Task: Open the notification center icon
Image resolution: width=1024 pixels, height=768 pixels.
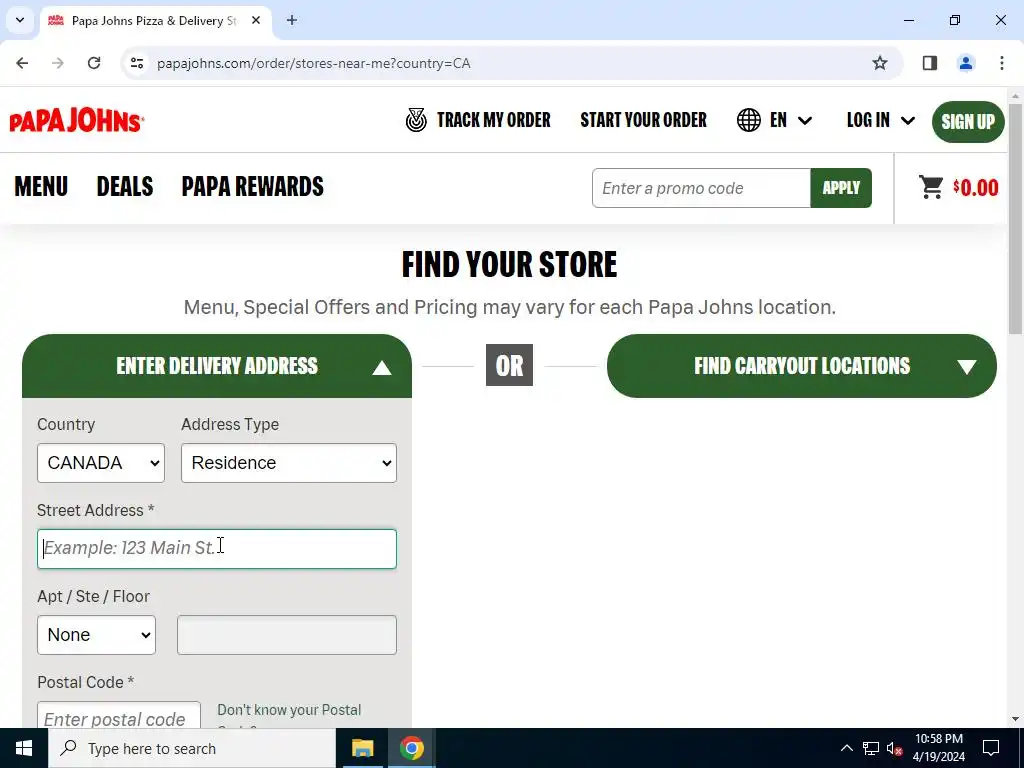Action: (x=991, y=748)
